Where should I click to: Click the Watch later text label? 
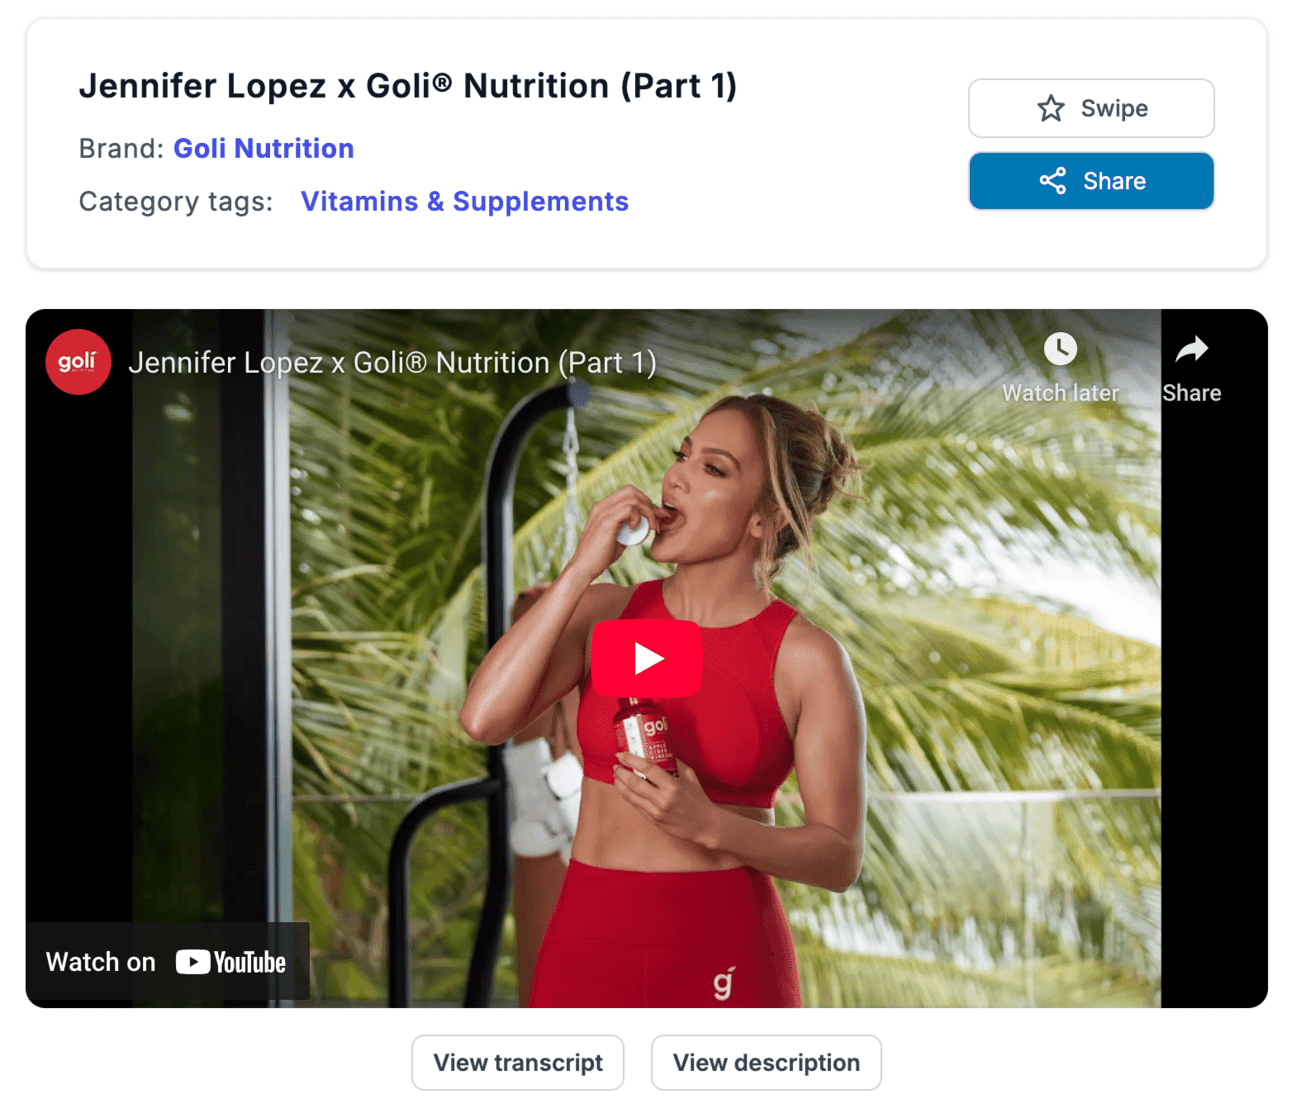point(1060,393)
